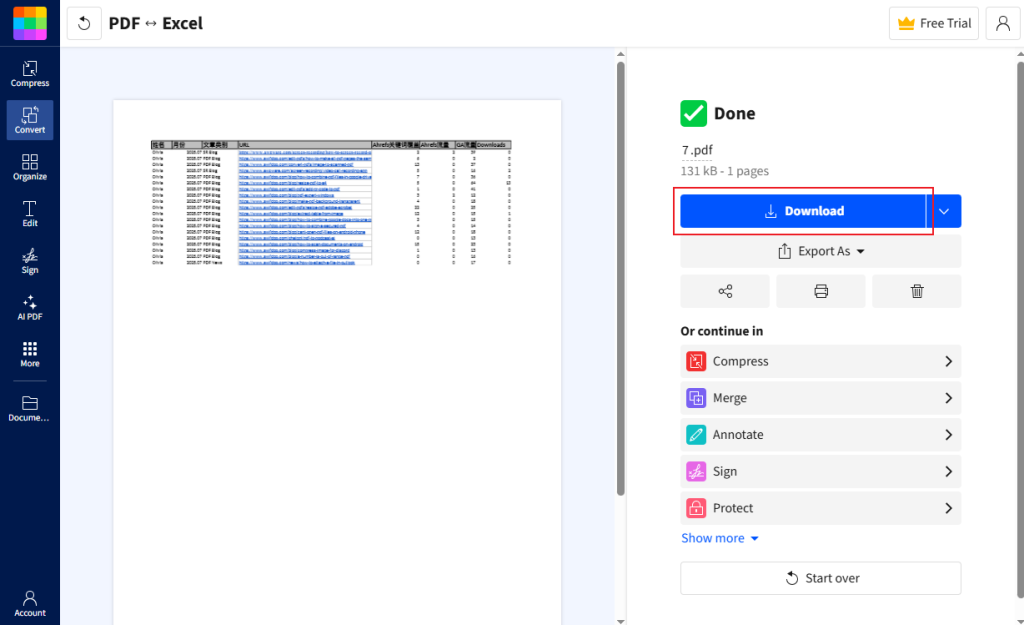The height and width of the screenshot is (625, 1024).
Task: Launch AI PDF from the sidebar
Action: pyautogui.click(x=30, y=307)
